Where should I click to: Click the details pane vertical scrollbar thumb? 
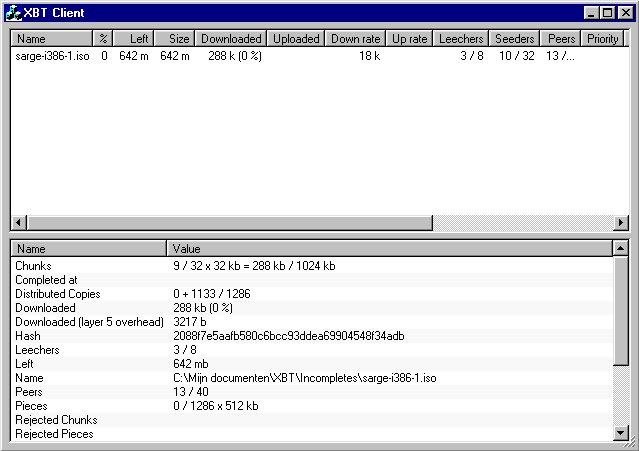point(620,310)
